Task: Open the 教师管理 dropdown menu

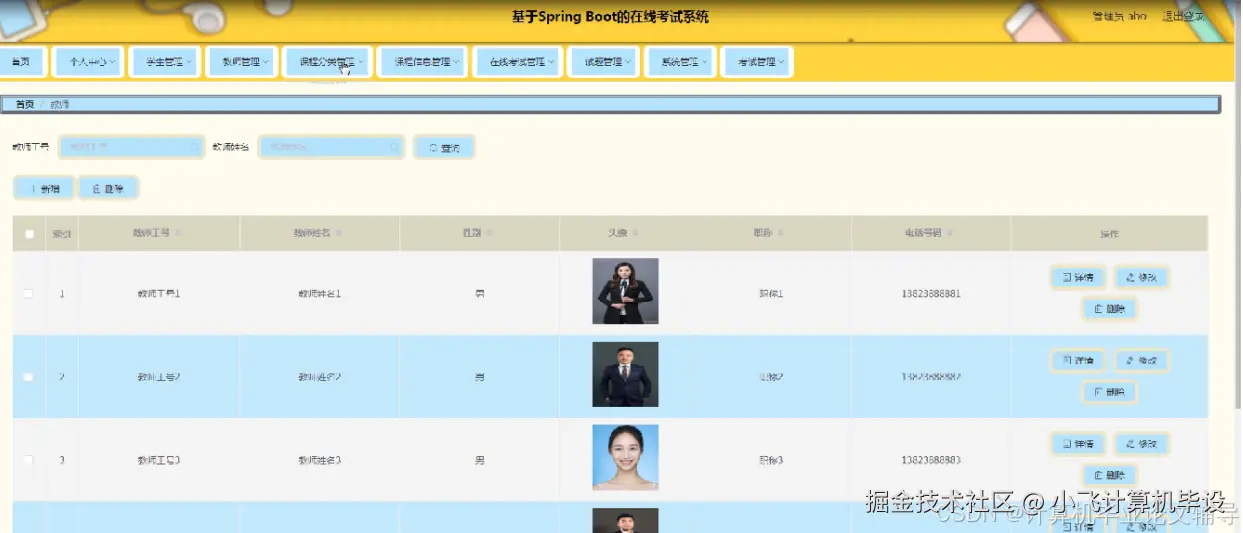Action: [x=241, y=62]
